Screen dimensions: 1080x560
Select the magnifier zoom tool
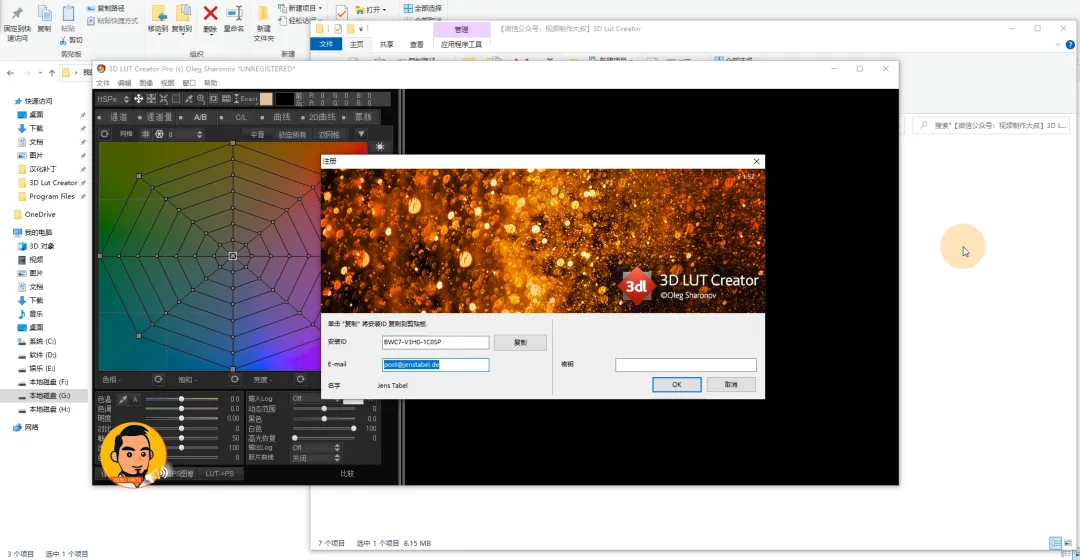(200, 98)
